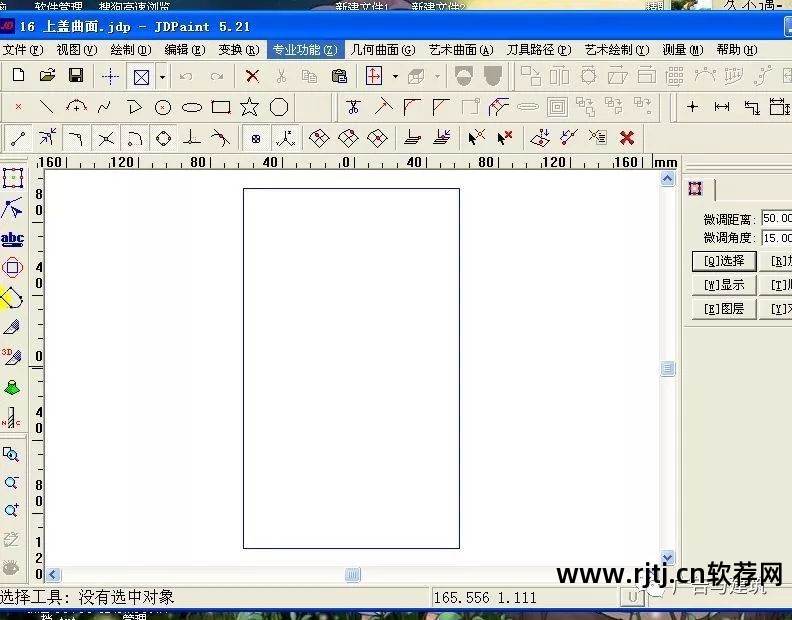Open the 绘制(D) menu
The width and height of the screenshot is (792, 620).
[131, 50]
